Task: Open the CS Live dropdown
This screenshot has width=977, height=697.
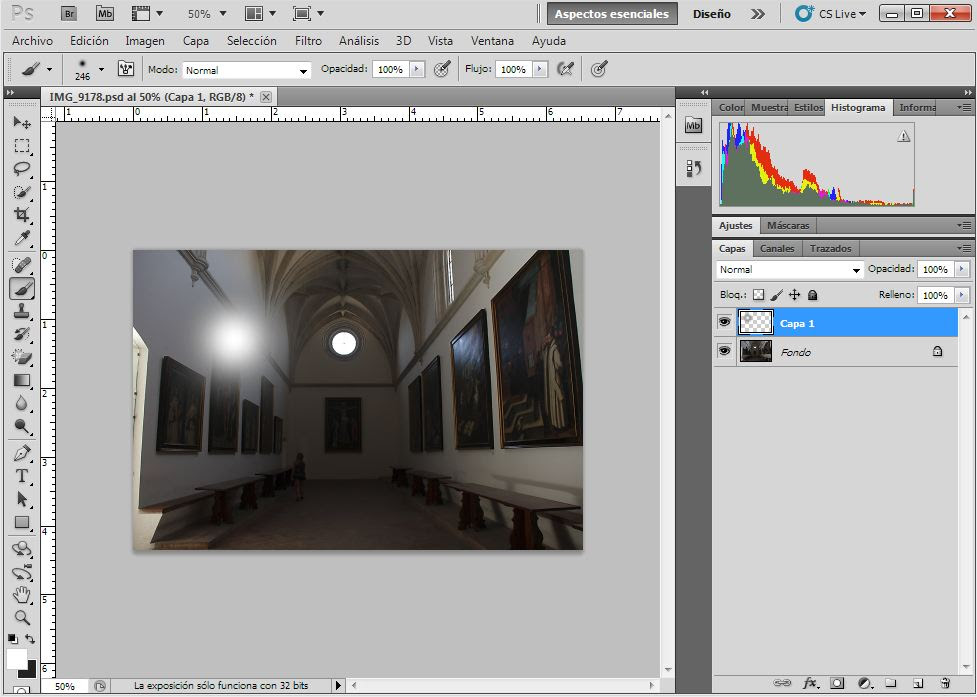Action: pos(831,14)
